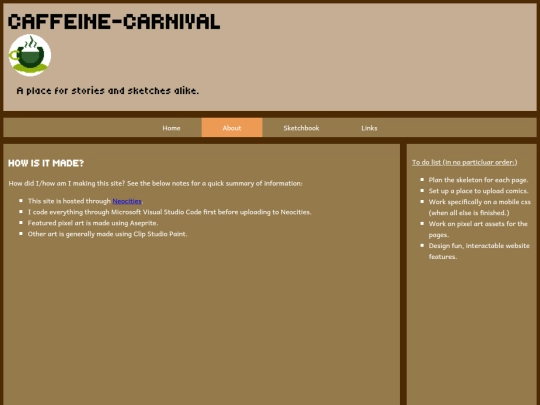The height and width of the screenshot is (405, 540).
Task: Click 'Design fun, interactable website features.'
Action: (x=479, y=251)
